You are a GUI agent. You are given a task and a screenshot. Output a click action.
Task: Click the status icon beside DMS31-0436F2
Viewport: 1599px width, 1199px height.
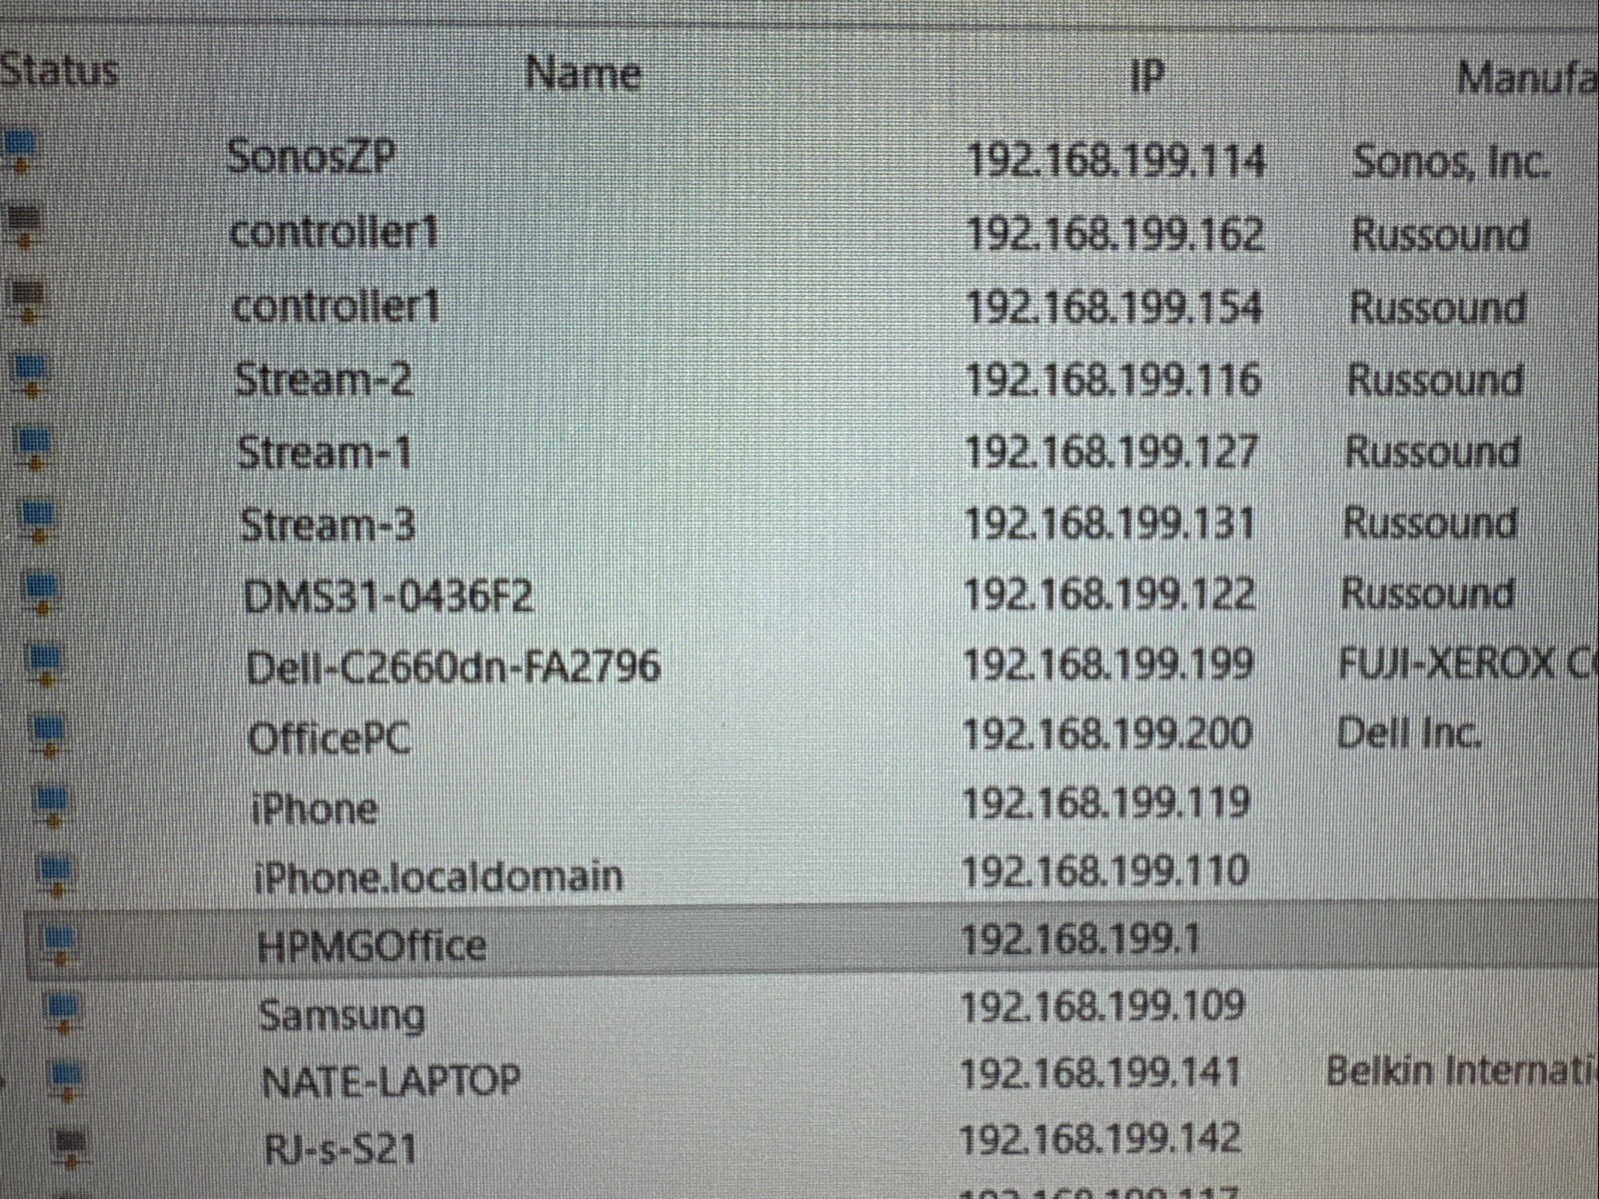(x=41, y=591)
